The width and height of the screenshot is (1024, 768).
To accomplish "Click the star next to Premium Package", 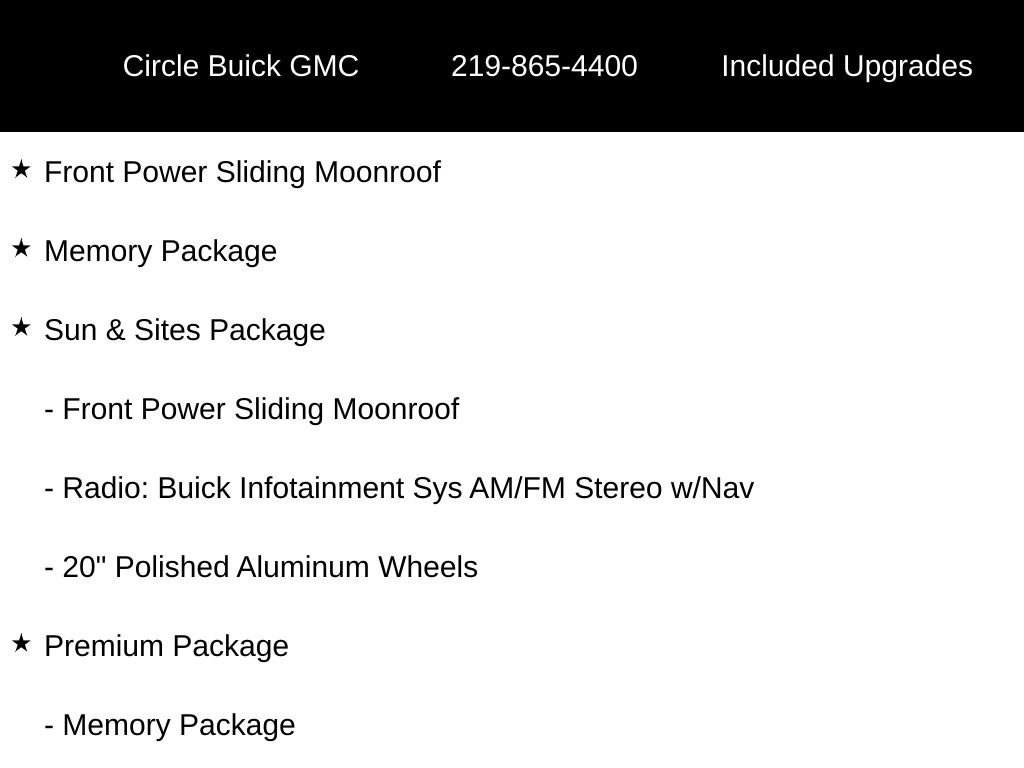I will click(x=21, y=643).
